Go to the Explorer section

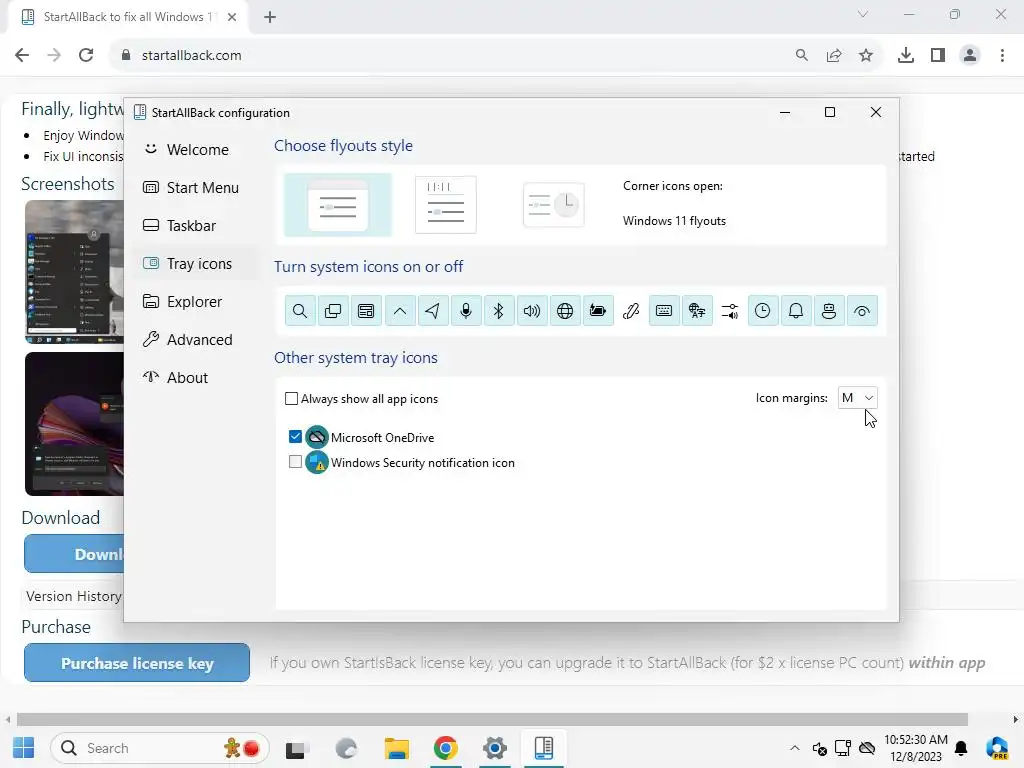(197, 302)
